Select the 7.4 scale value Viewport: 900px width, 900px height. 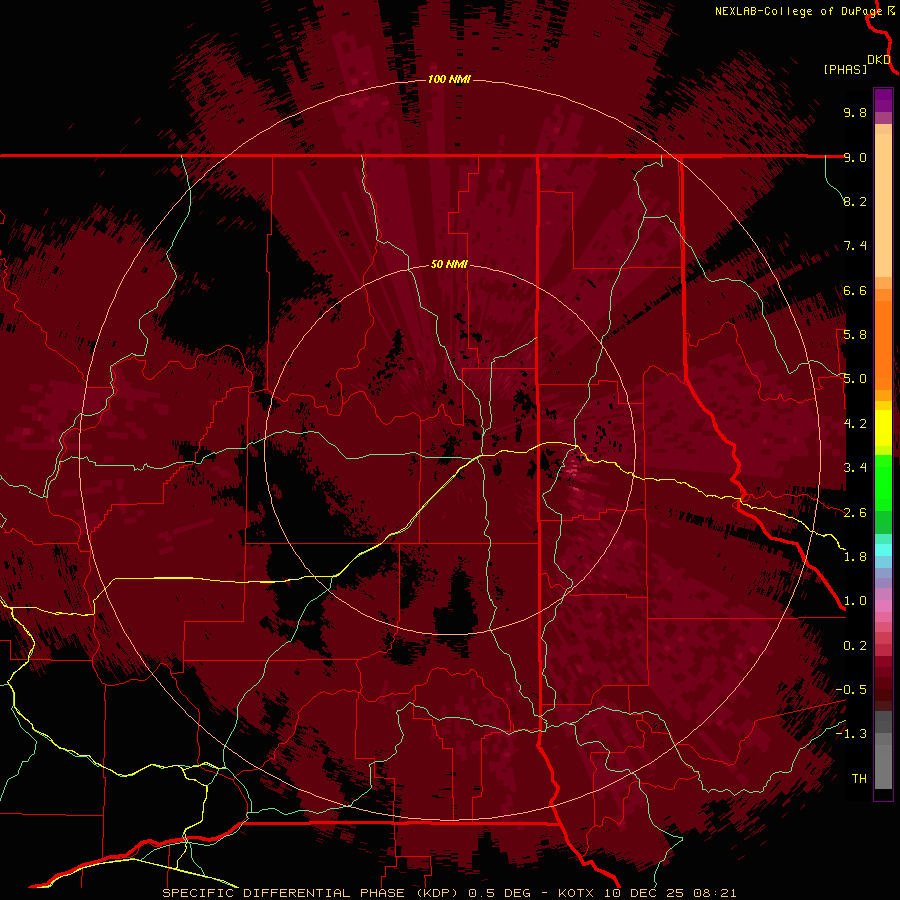pos(855,246)
